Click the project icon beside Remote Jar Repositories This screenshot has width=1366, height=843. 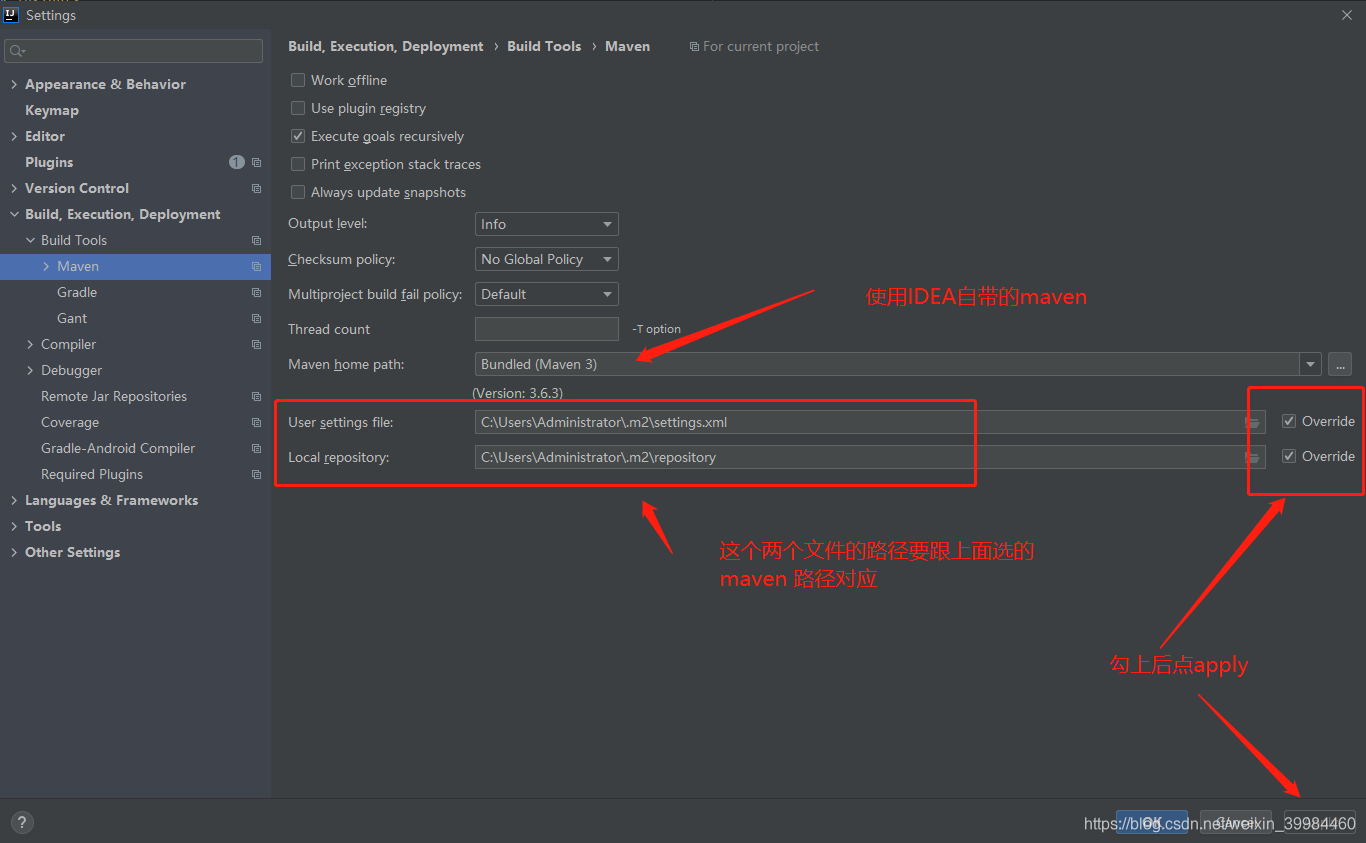pyautogui.click(x=256, y=396)
